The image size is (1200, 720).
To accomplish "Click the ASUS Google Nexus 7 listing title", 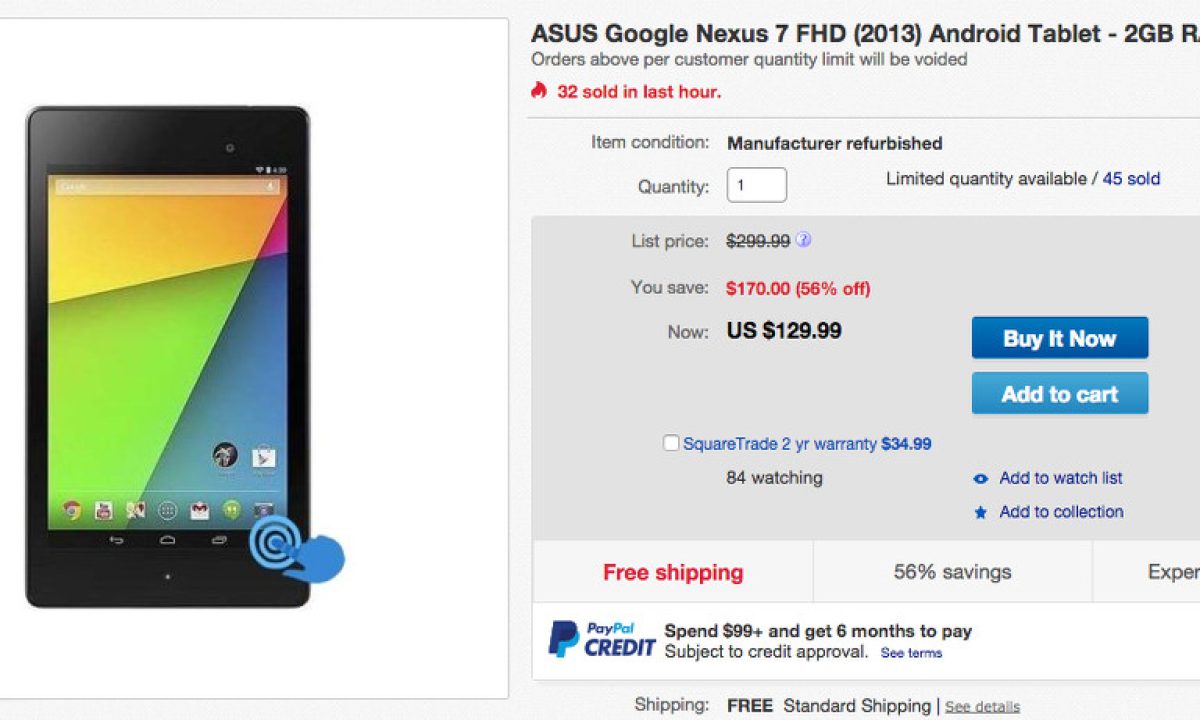I will [x=865, y=33].
